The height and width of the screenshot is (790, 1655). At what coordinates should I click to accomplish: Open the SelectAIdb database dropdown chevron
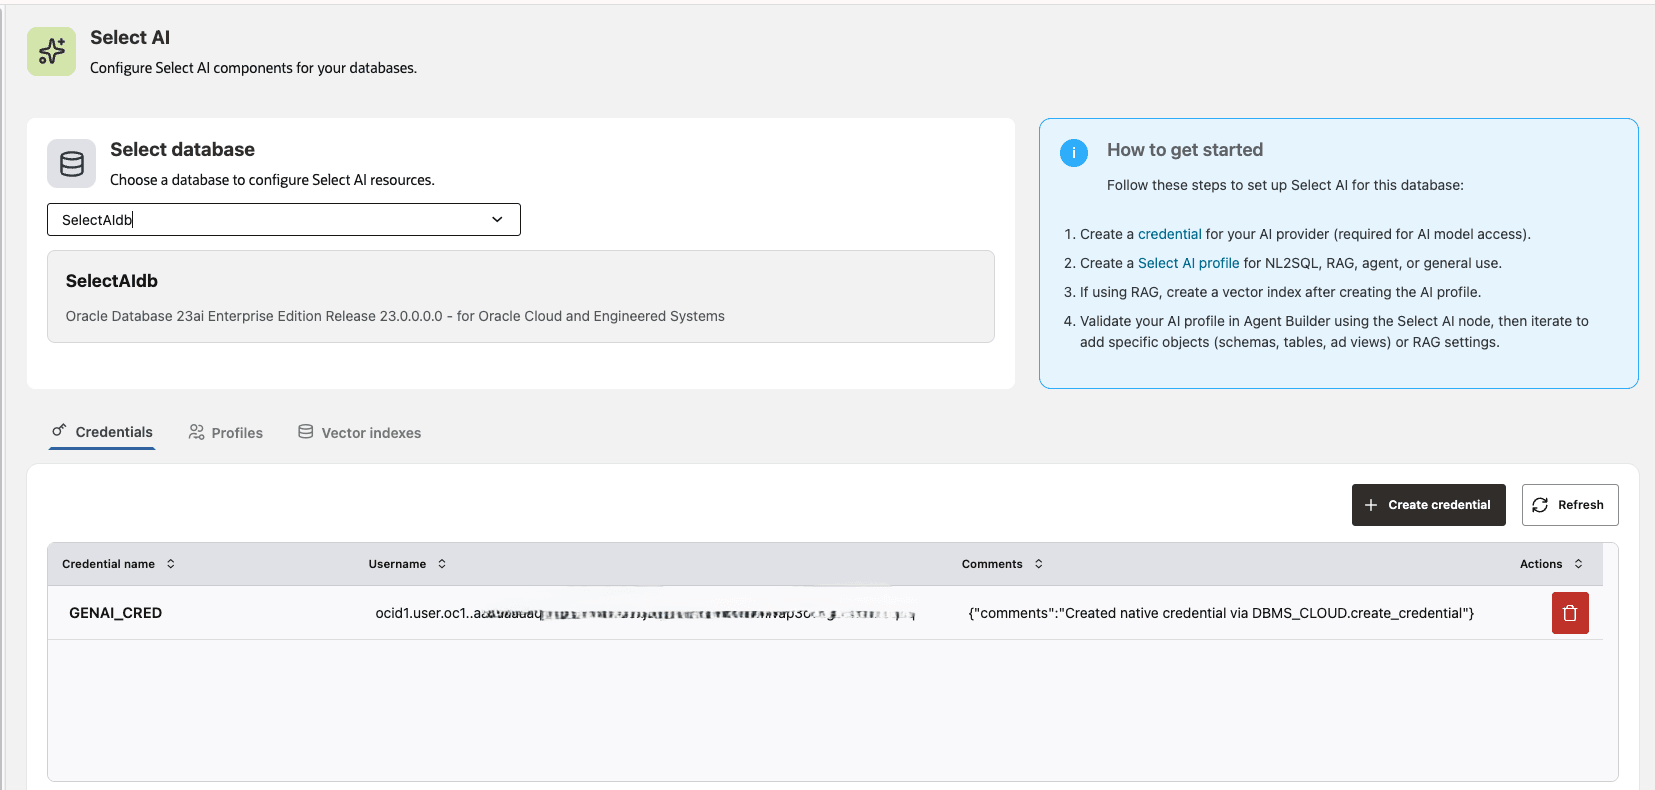click(x=497, y=220)
